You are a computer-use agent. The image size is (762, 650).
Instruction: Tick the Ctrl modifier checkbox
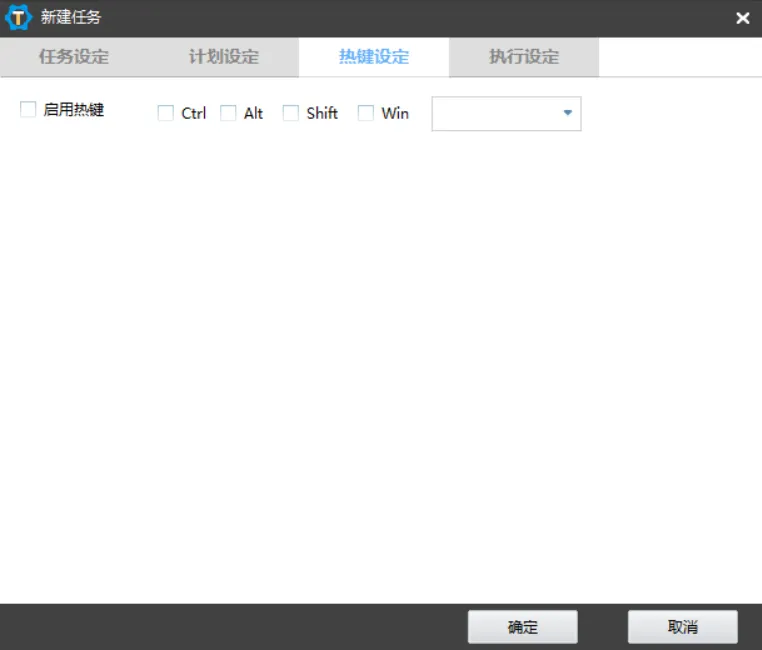(166, 113)
